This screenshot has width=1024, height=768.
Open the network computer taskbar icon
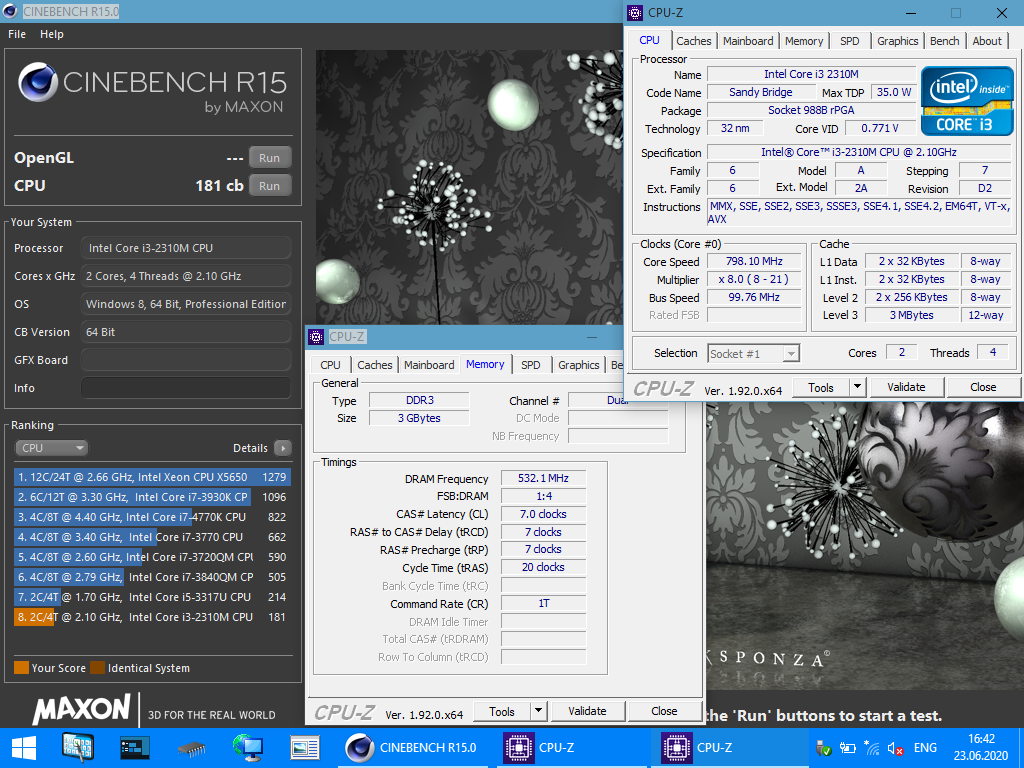[x=248, y=748]
